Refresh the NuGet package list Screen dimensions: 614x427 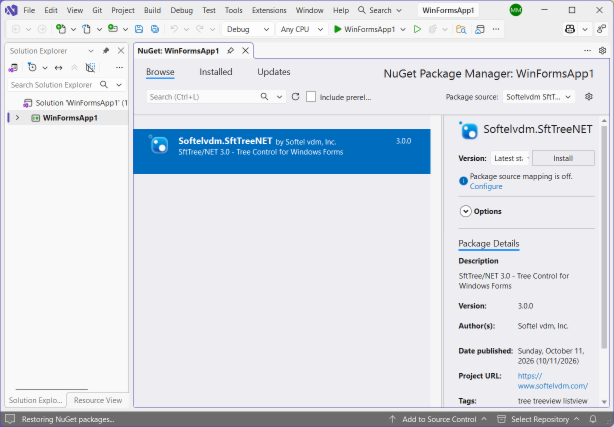coord(296,96)
